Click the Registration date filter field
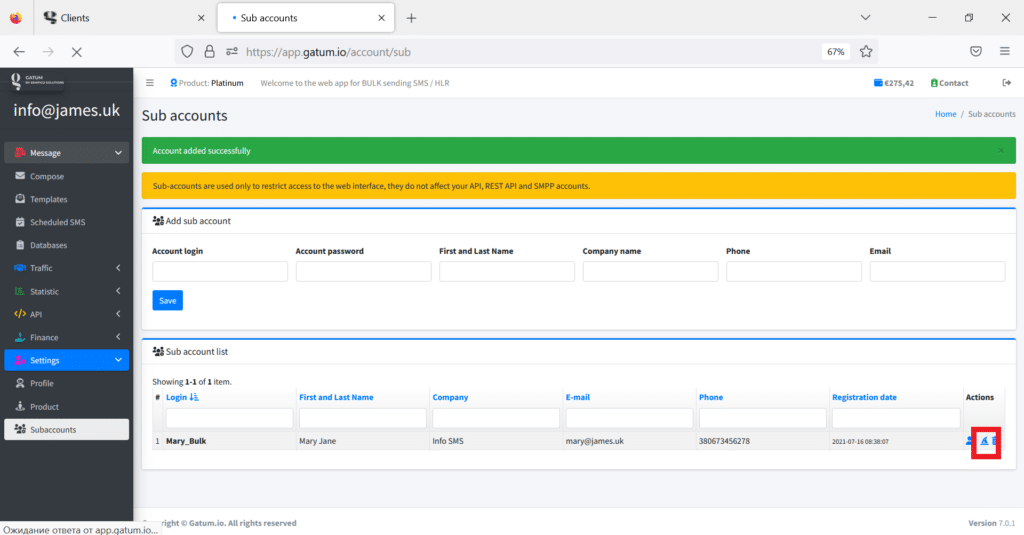This screenshot has width=1024, height=535. tap(896, 418)
